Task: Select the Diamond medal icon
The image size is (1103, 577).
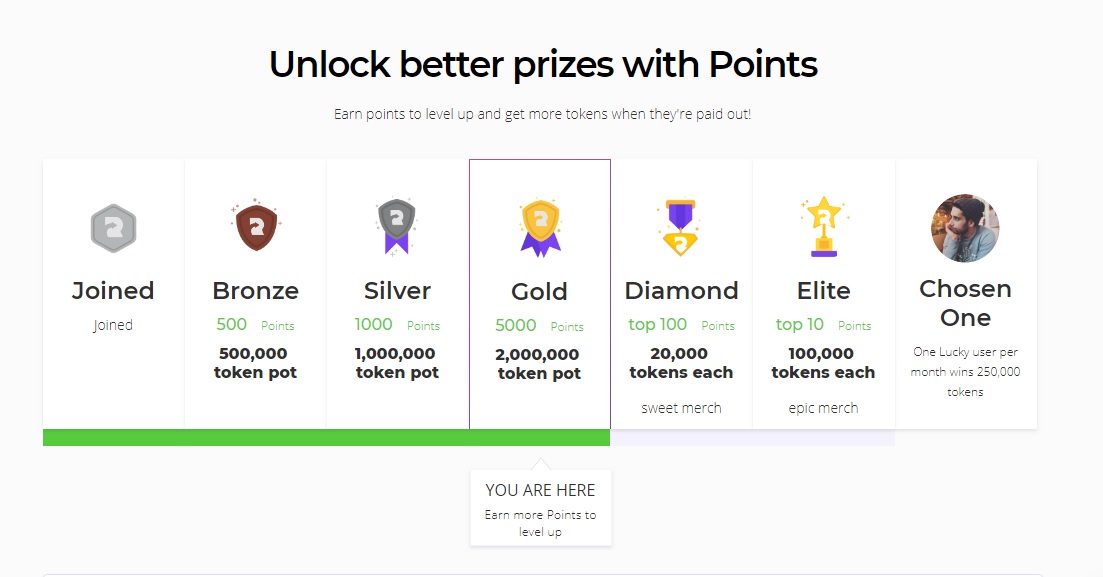Action: [681, 227]
